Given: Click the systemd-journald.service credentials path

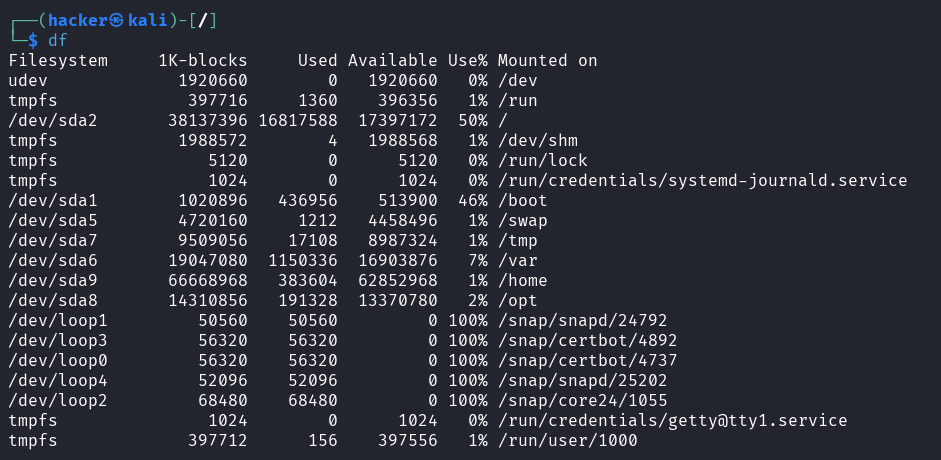Looking at the screenshot, I should coord(702,180).
